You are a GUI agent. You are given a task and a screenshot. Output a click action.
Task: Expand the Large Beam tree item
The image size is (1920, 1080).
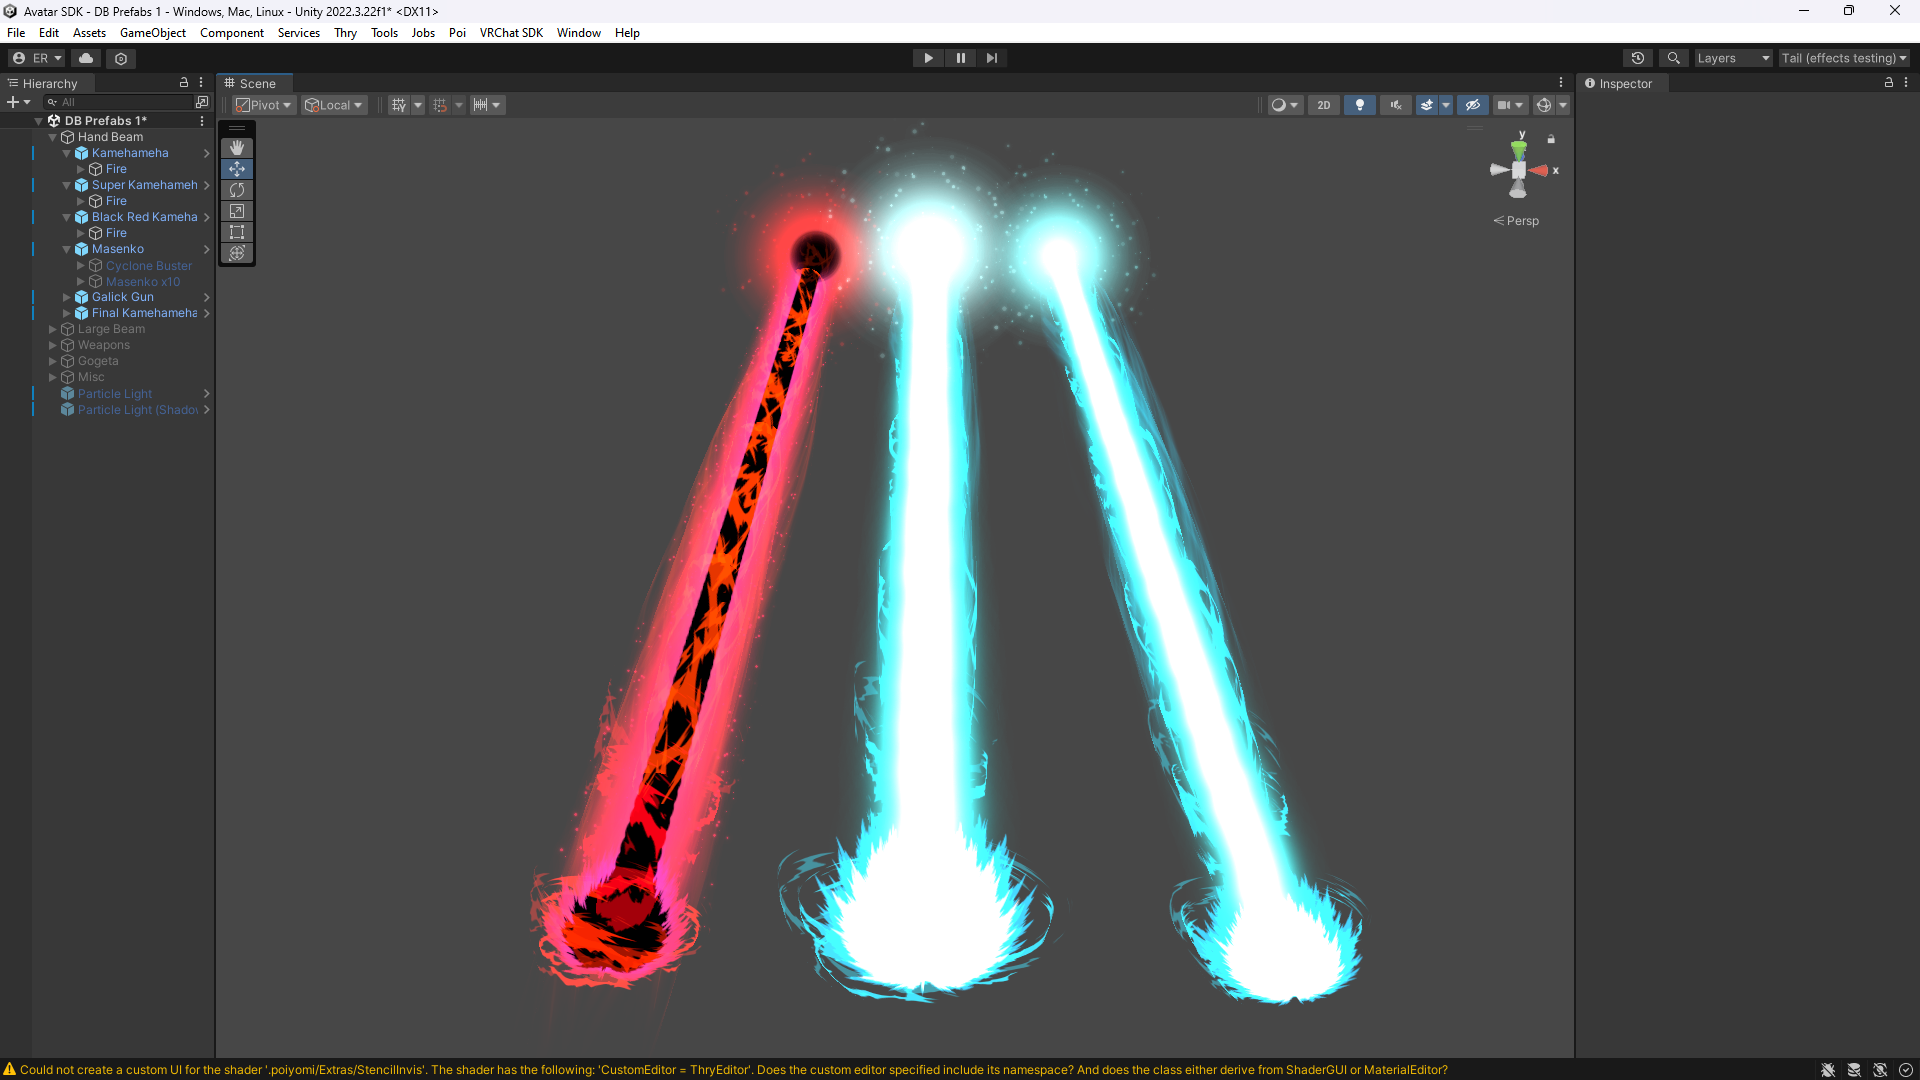pos(53,329)
